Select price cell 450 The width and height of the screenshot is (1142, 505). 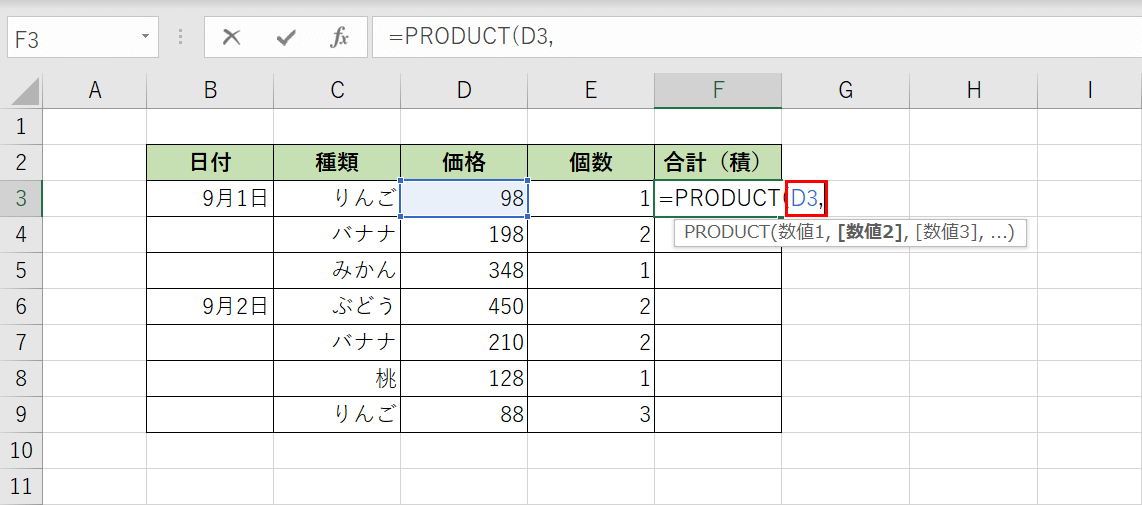point(464,306)
